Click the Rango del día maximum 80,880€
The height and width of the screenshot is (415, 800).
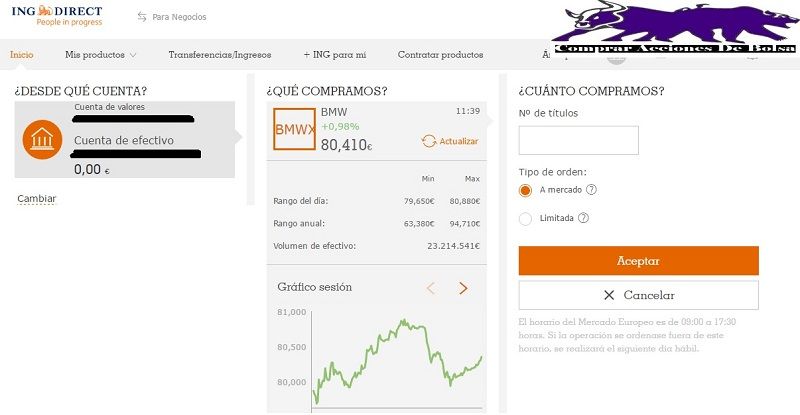[465, 201]
